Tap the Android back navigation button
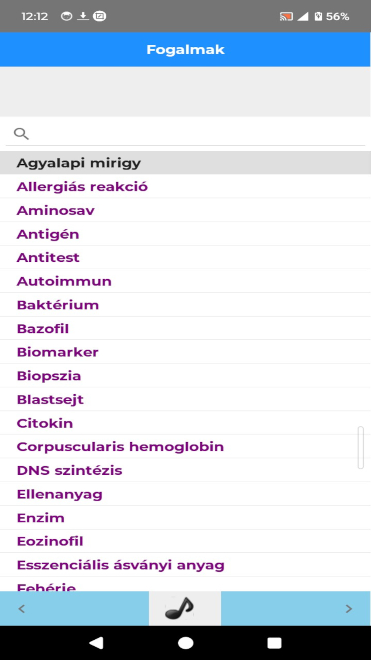This screenshot has height=660, width=371. coord(96,643)
